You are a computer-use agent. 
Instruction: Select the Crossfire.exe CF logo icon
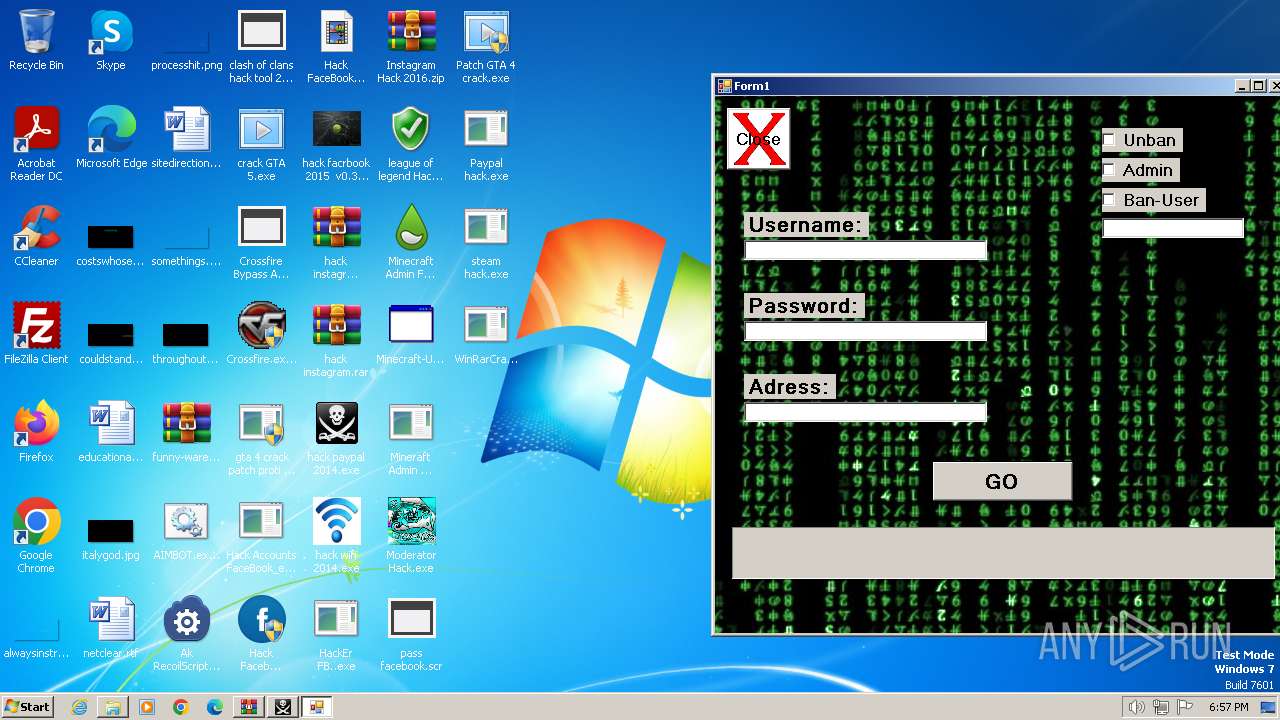pos(261,335)
